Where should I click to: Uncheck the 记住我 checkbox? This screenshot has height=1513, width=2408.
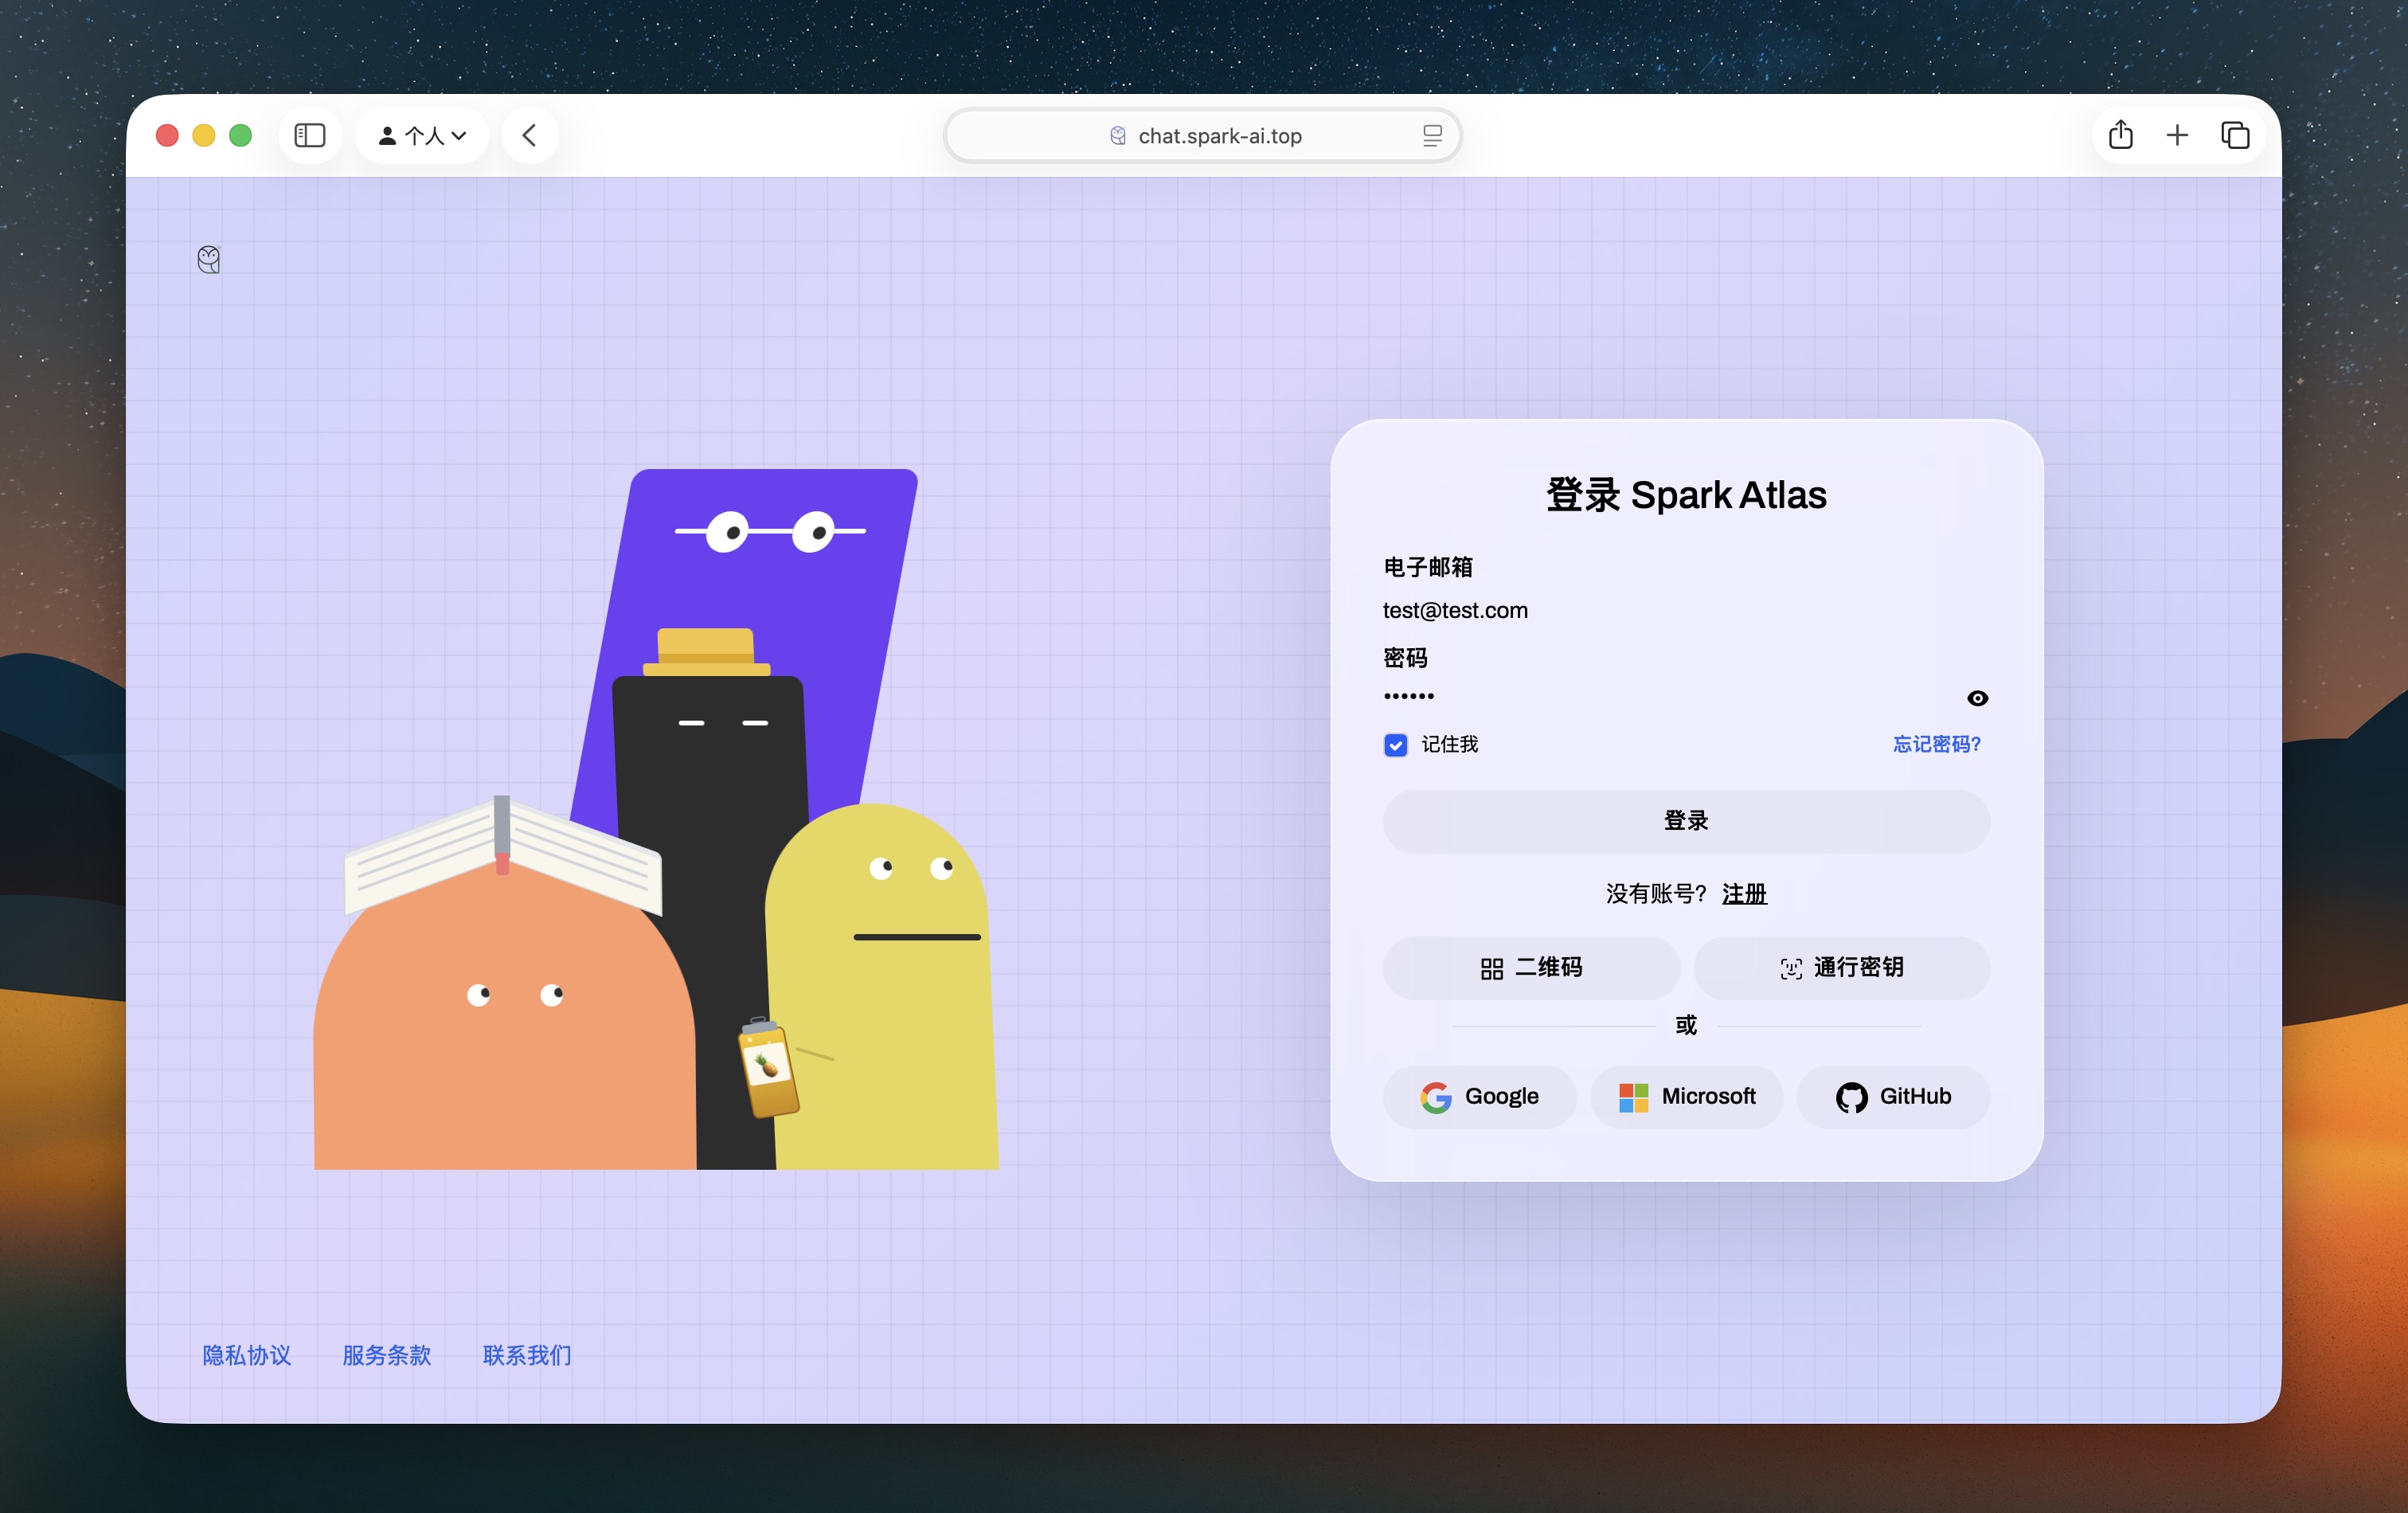pos(1395,745)
